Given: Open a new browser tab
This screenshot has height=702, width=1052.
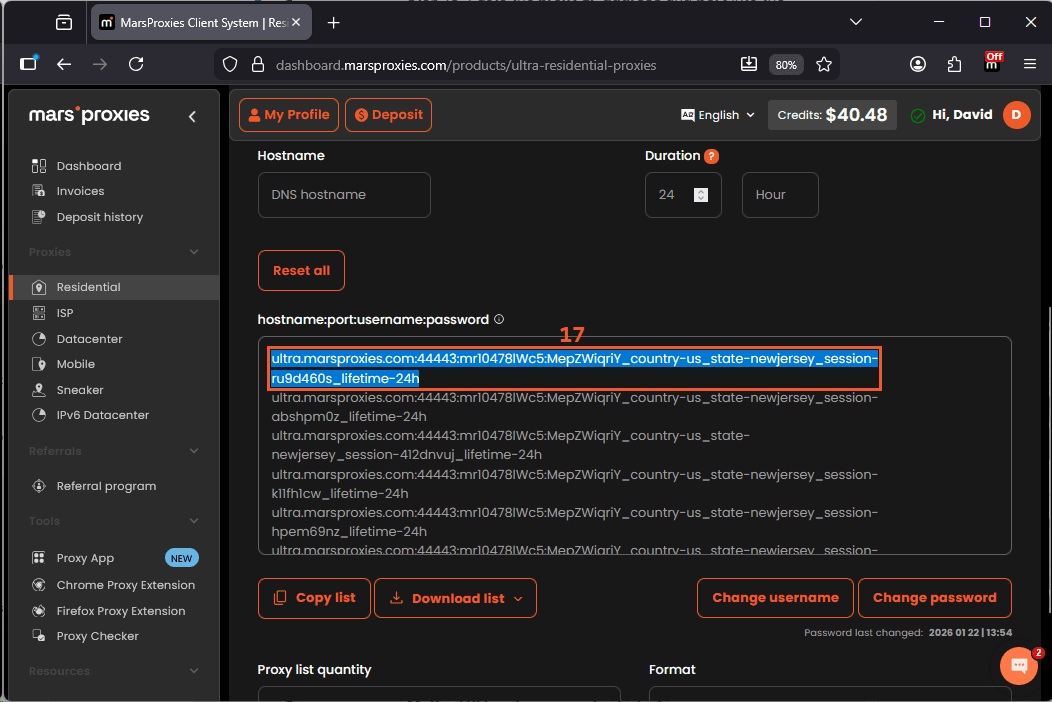Looking at the screenshot, I should pyautogui.click(x=333, y=23).
